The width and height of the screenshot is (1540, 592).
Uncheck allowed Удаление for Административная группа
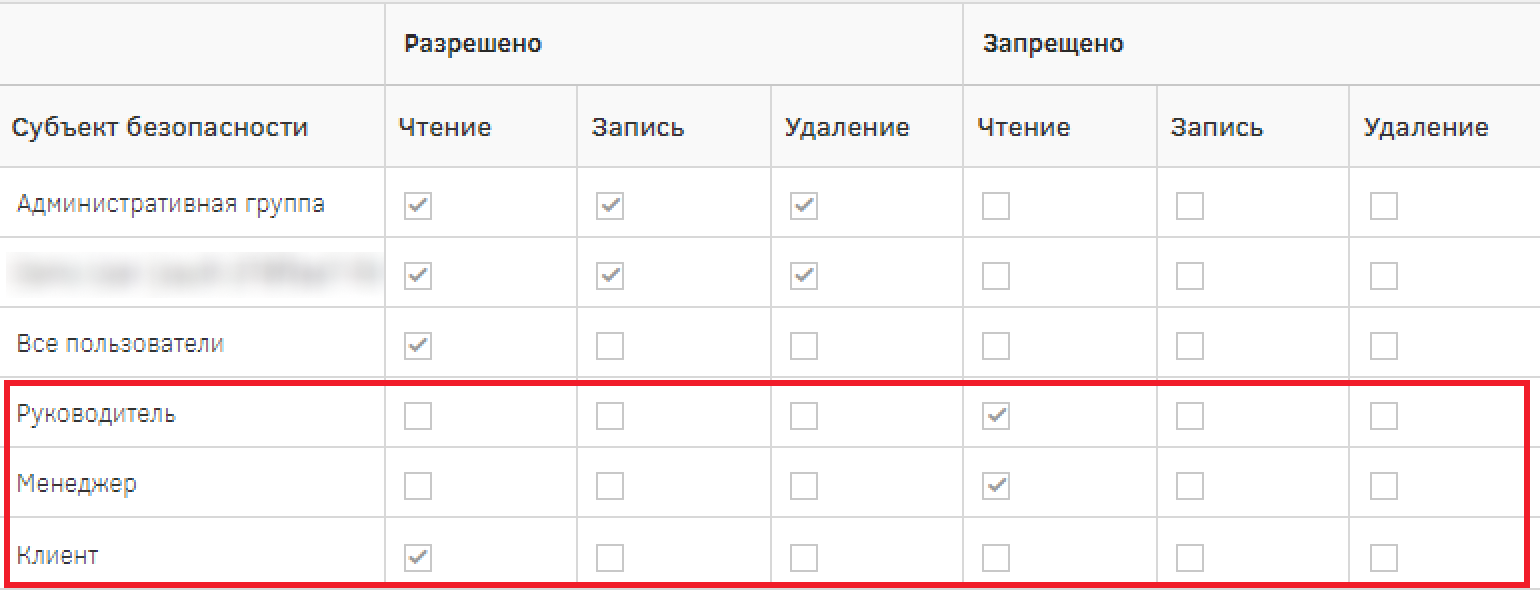tap(804, 206)
